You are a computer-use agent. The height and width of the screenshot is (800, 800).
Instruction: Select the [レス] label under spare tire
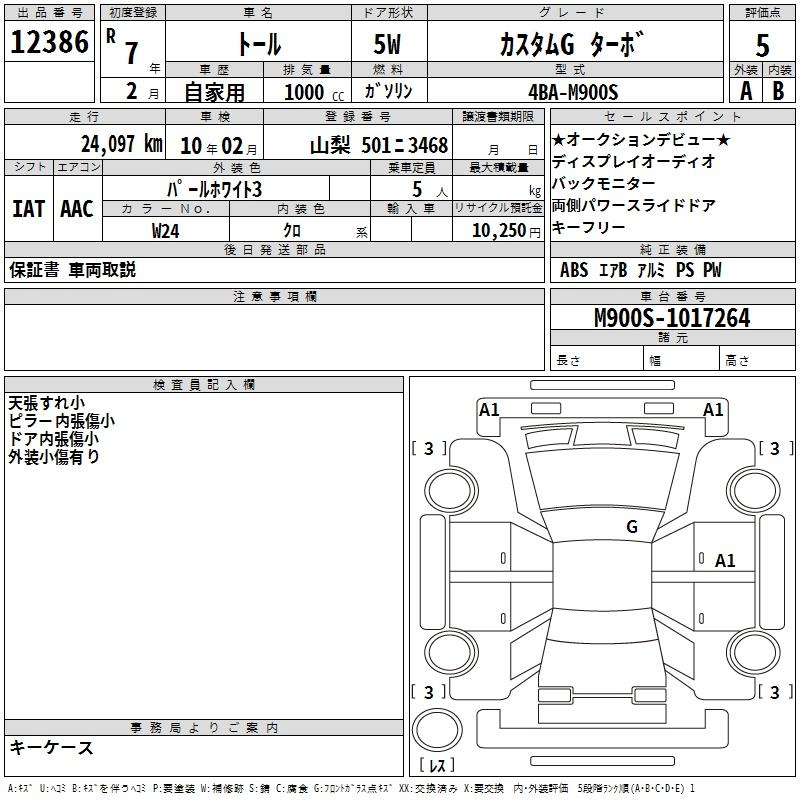(437, 766)
